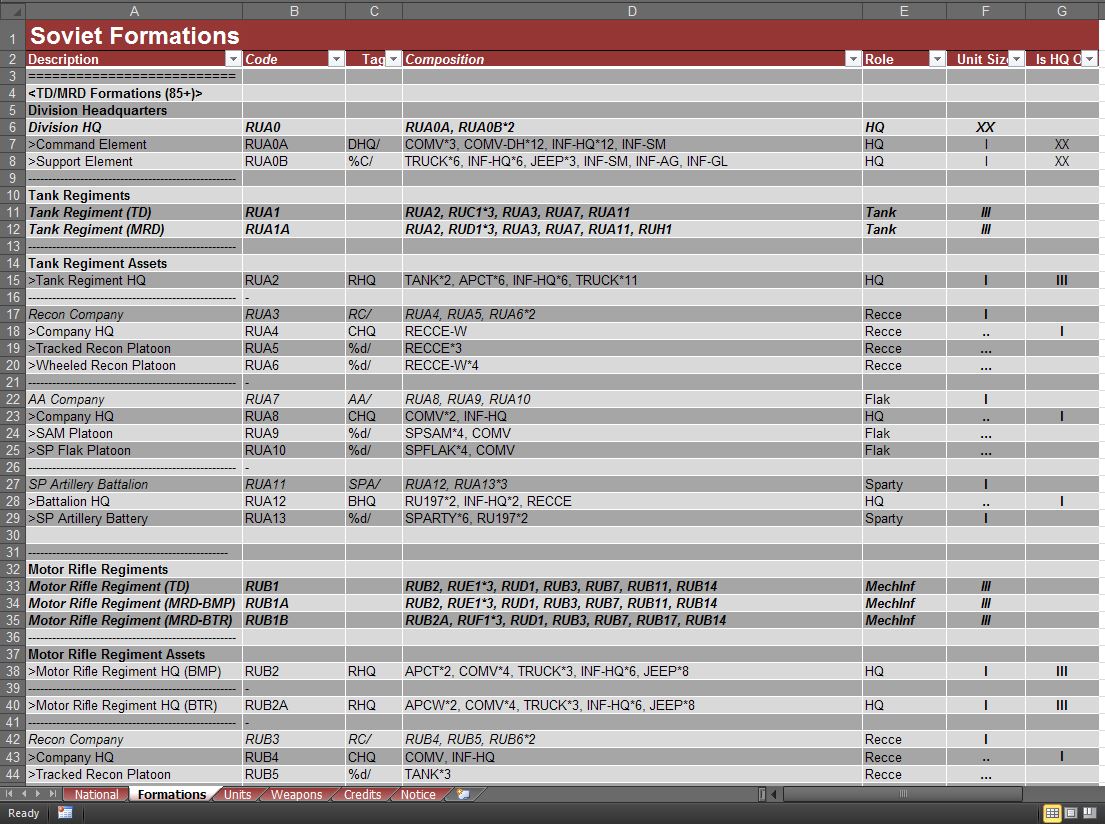Select the 'Tank Regiment (MRD)' cell

coord(134,229)
